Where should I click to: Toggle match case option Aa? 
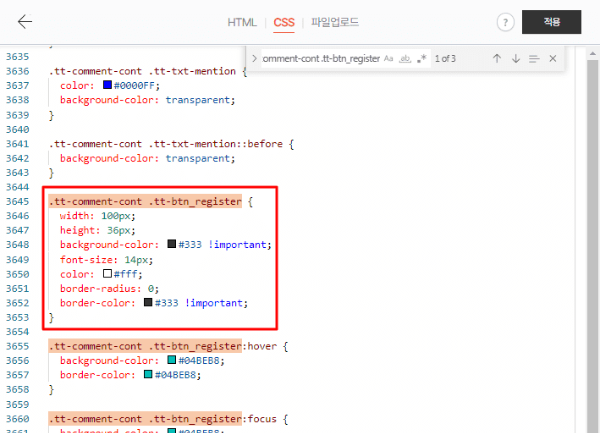pyautogui.click(x=388, y=59)
